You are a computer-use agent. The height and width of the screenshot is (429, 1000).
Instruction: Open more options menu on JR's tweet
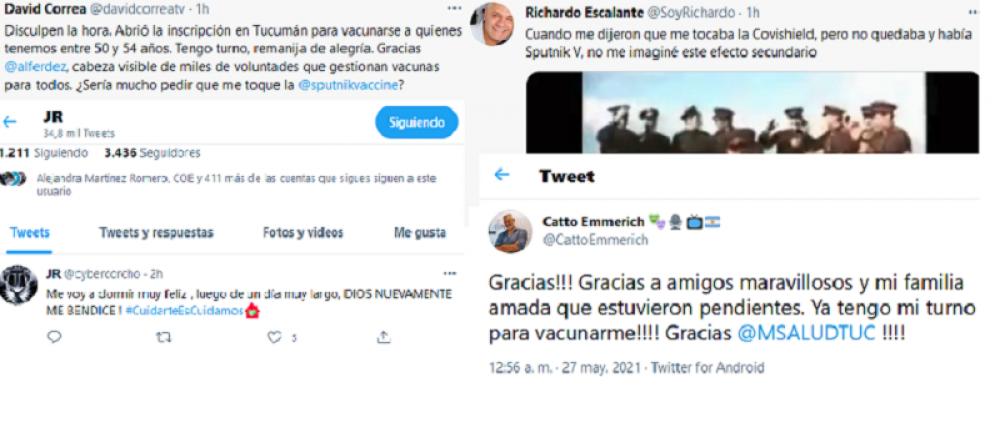pyautogui.click(x=450, y=273)
